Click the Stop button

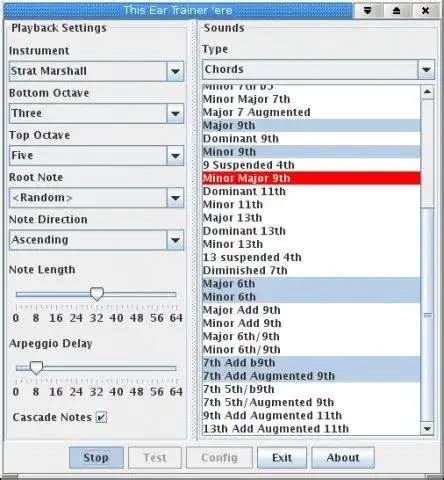click(x=96, y=458)
